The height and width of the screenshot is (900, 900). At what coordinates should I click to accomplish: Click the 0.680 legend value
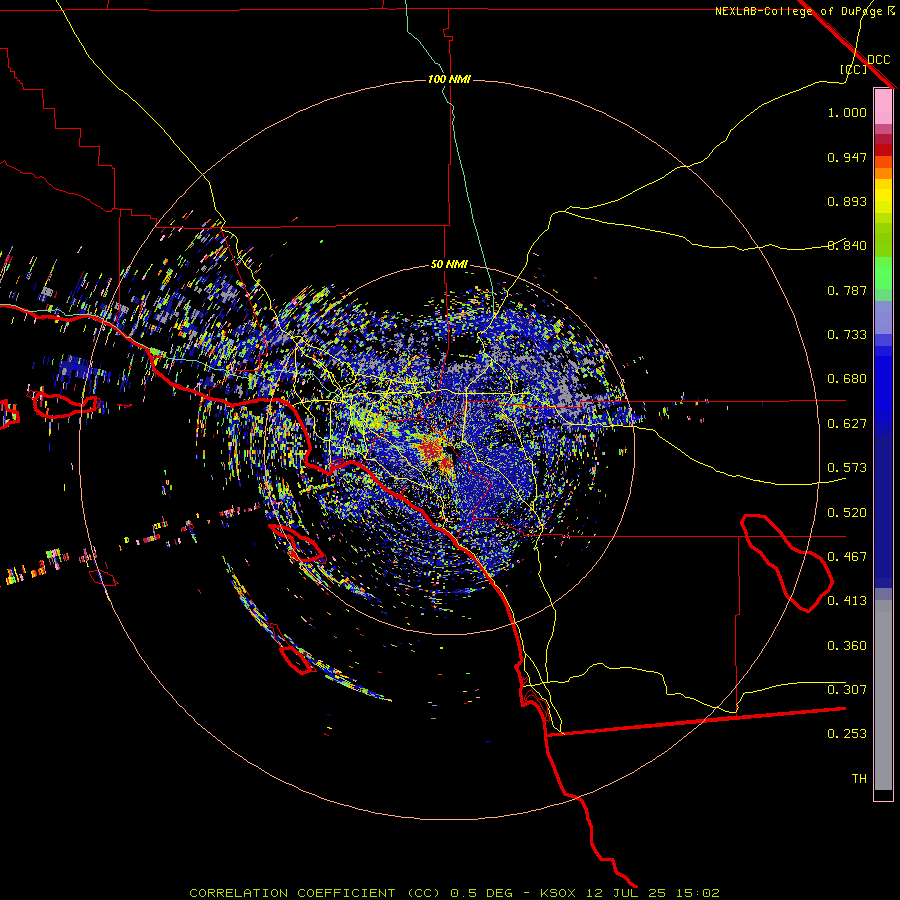click(847, 379)
